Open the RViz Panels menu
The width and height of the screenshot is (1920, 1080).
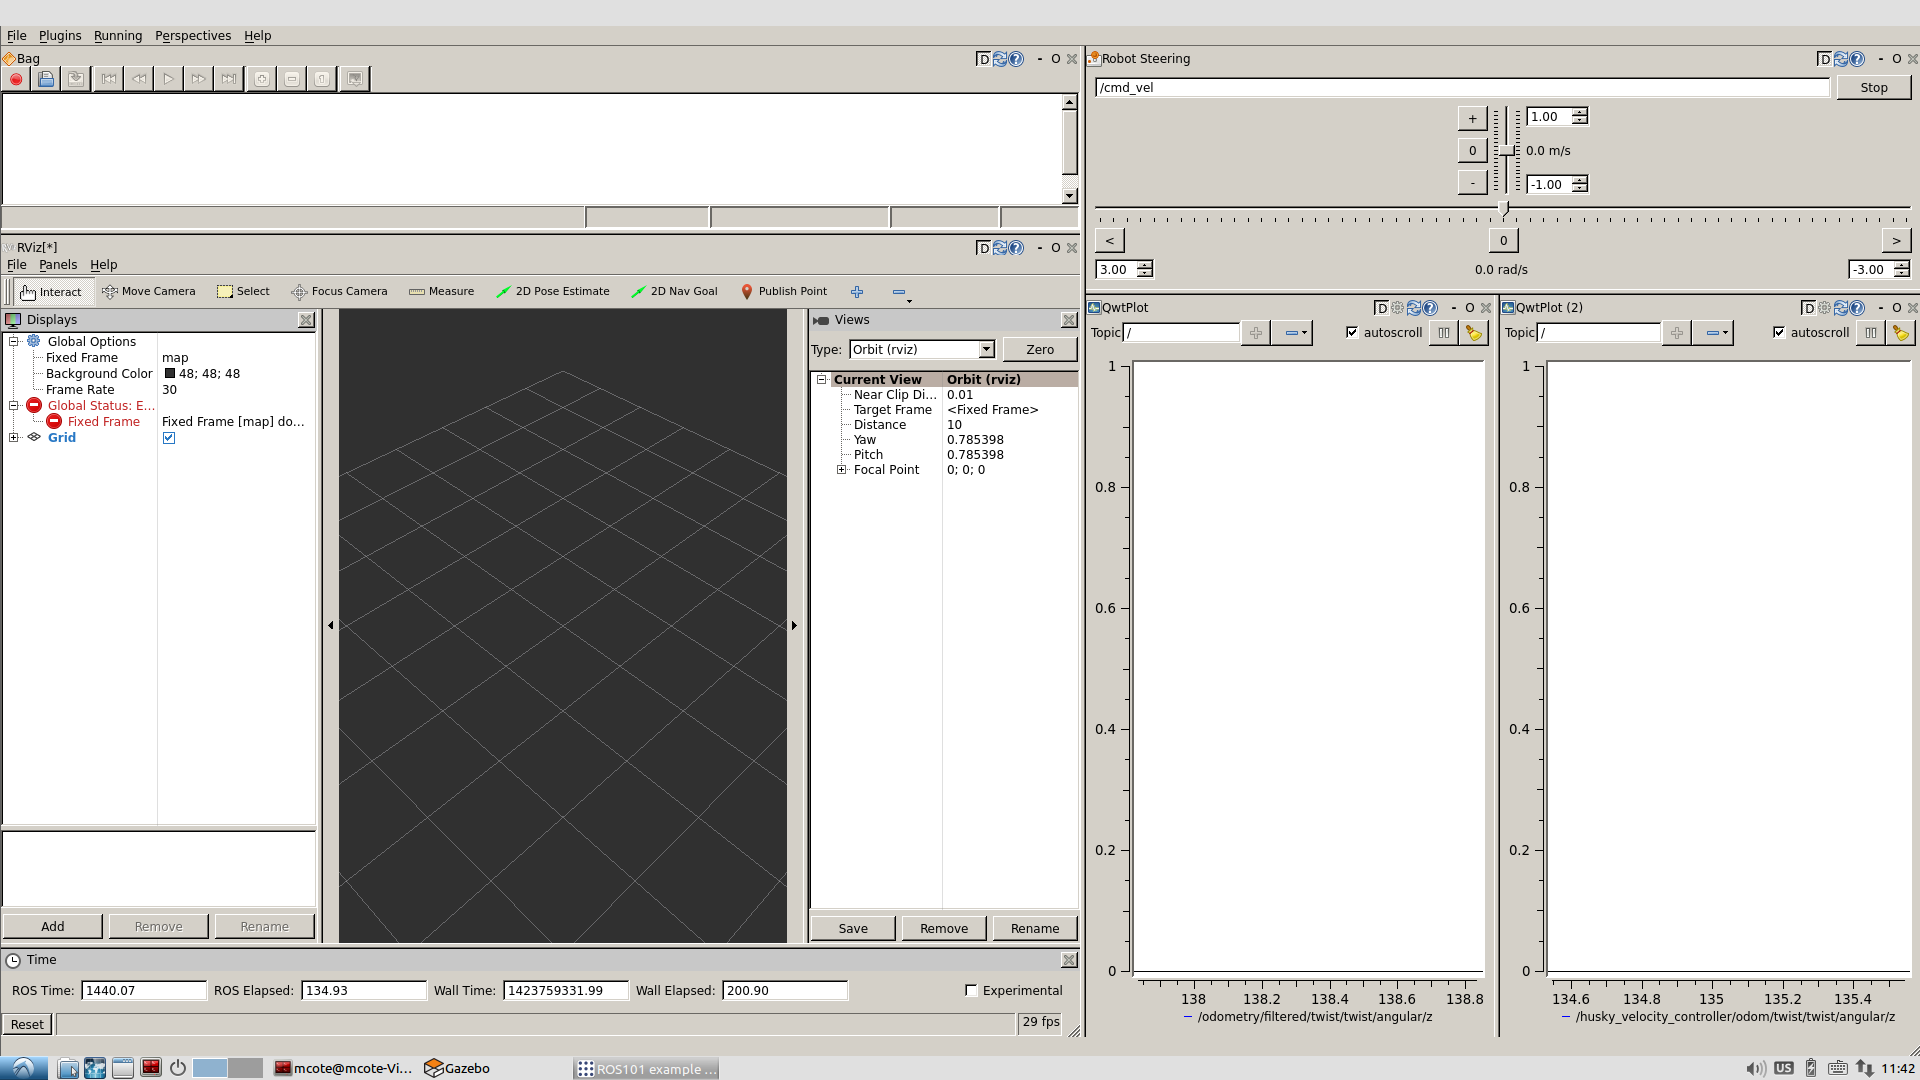[58, 265]
